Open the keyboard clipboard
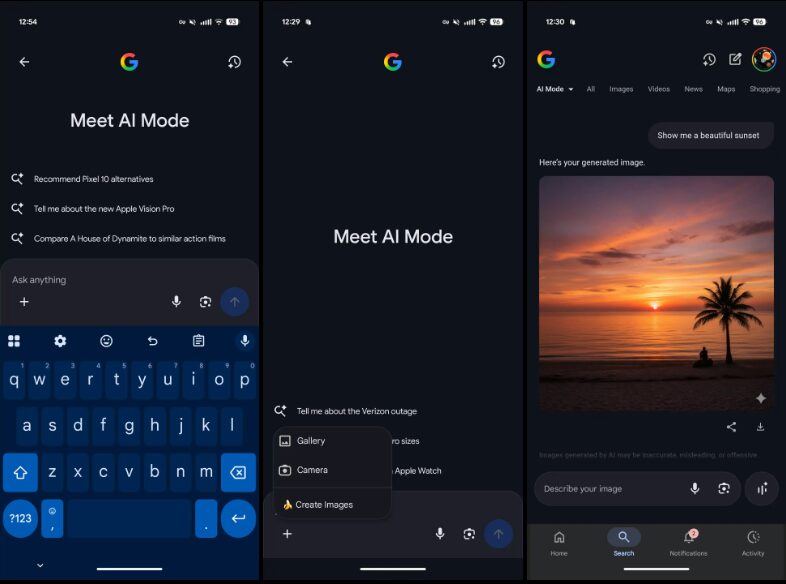The width and height of the screenshot is (786, 584). (x=198, y=341)
